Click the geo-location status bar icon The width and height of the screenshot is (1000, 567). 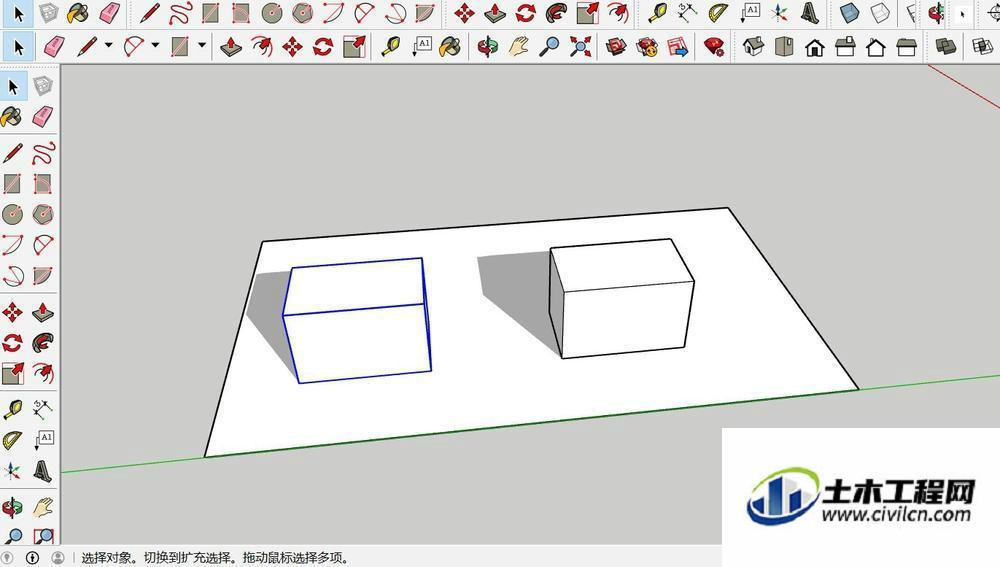(8, 558)
